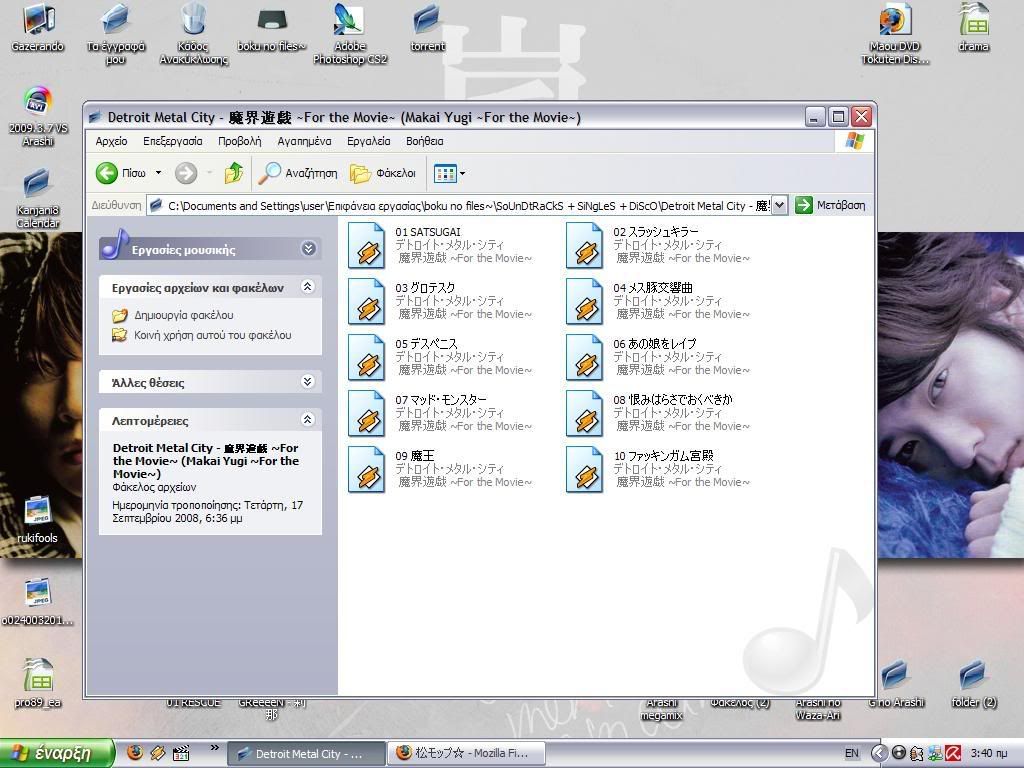Image resolution: width=1024 pixels, height=768 pixels.
Task: Select the pro89_ea desktop icon
Action: 37,683
